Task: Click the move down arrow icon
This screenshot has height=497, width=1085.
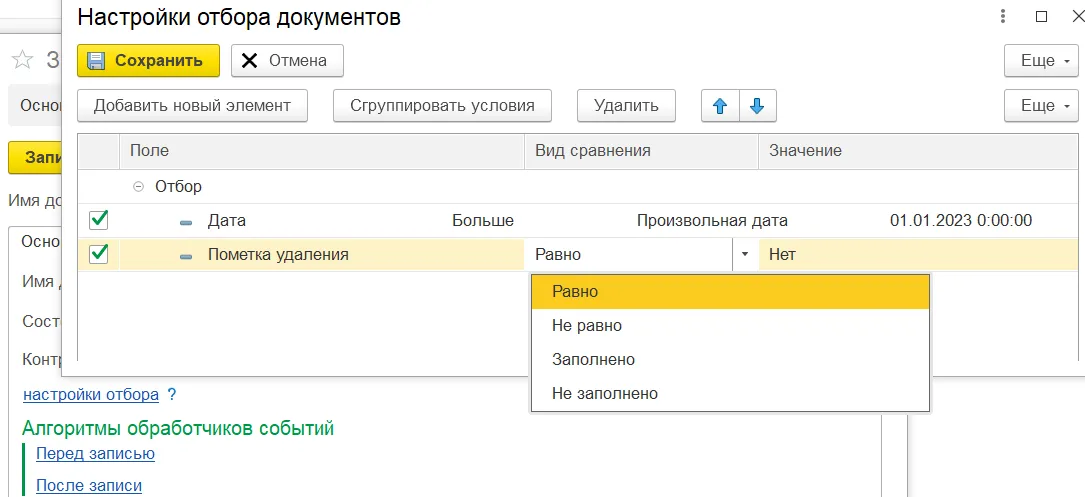Action: pyautogui.click(x=757, y=105)
